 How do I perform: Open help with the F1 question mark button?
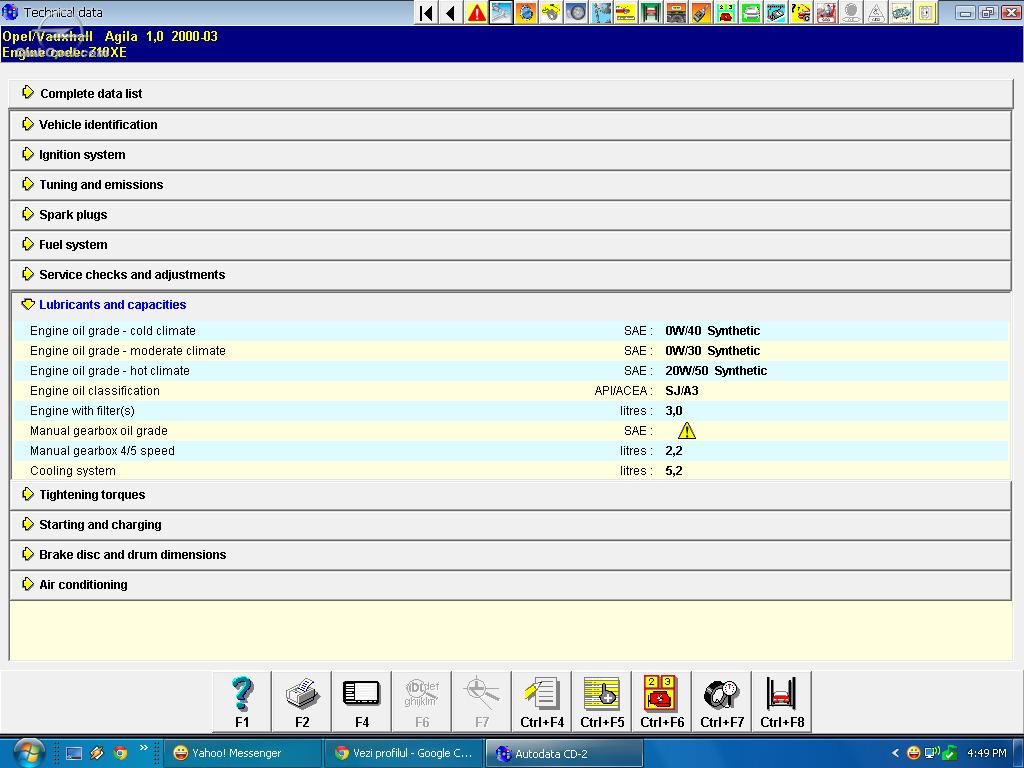242,701
